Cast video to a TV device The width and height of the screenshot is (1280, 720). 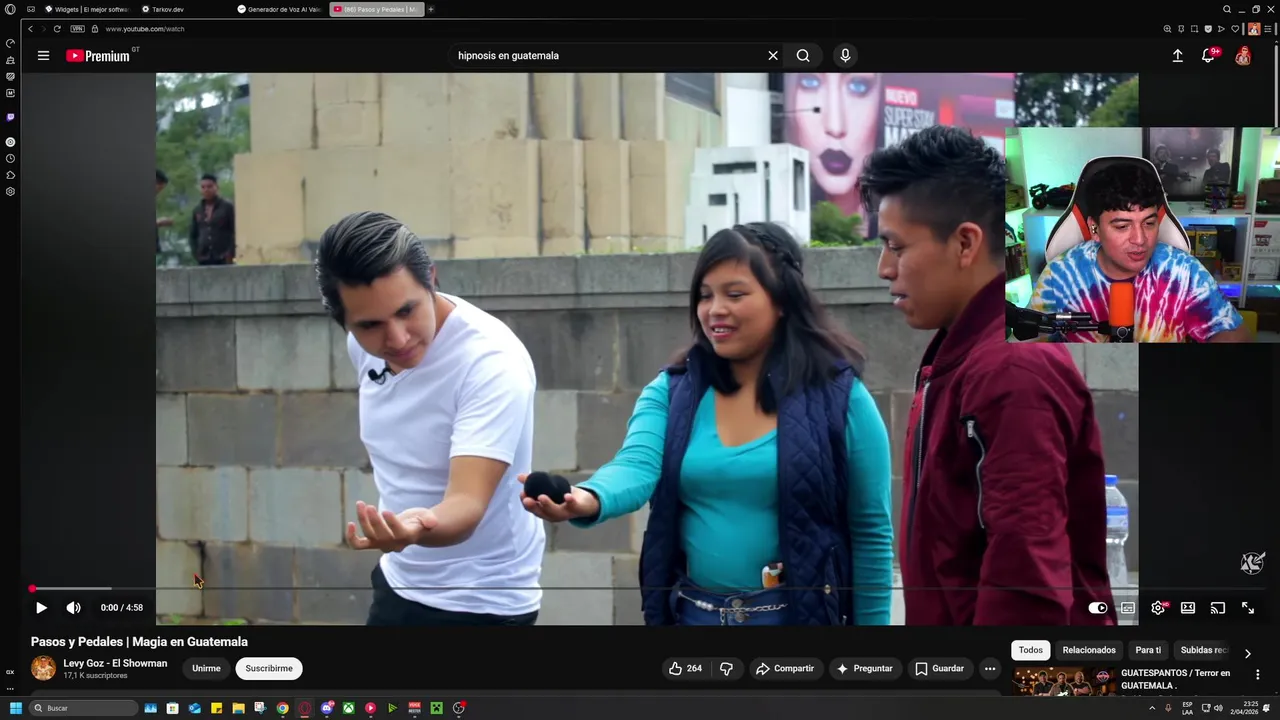click(x=1218, y=607)
